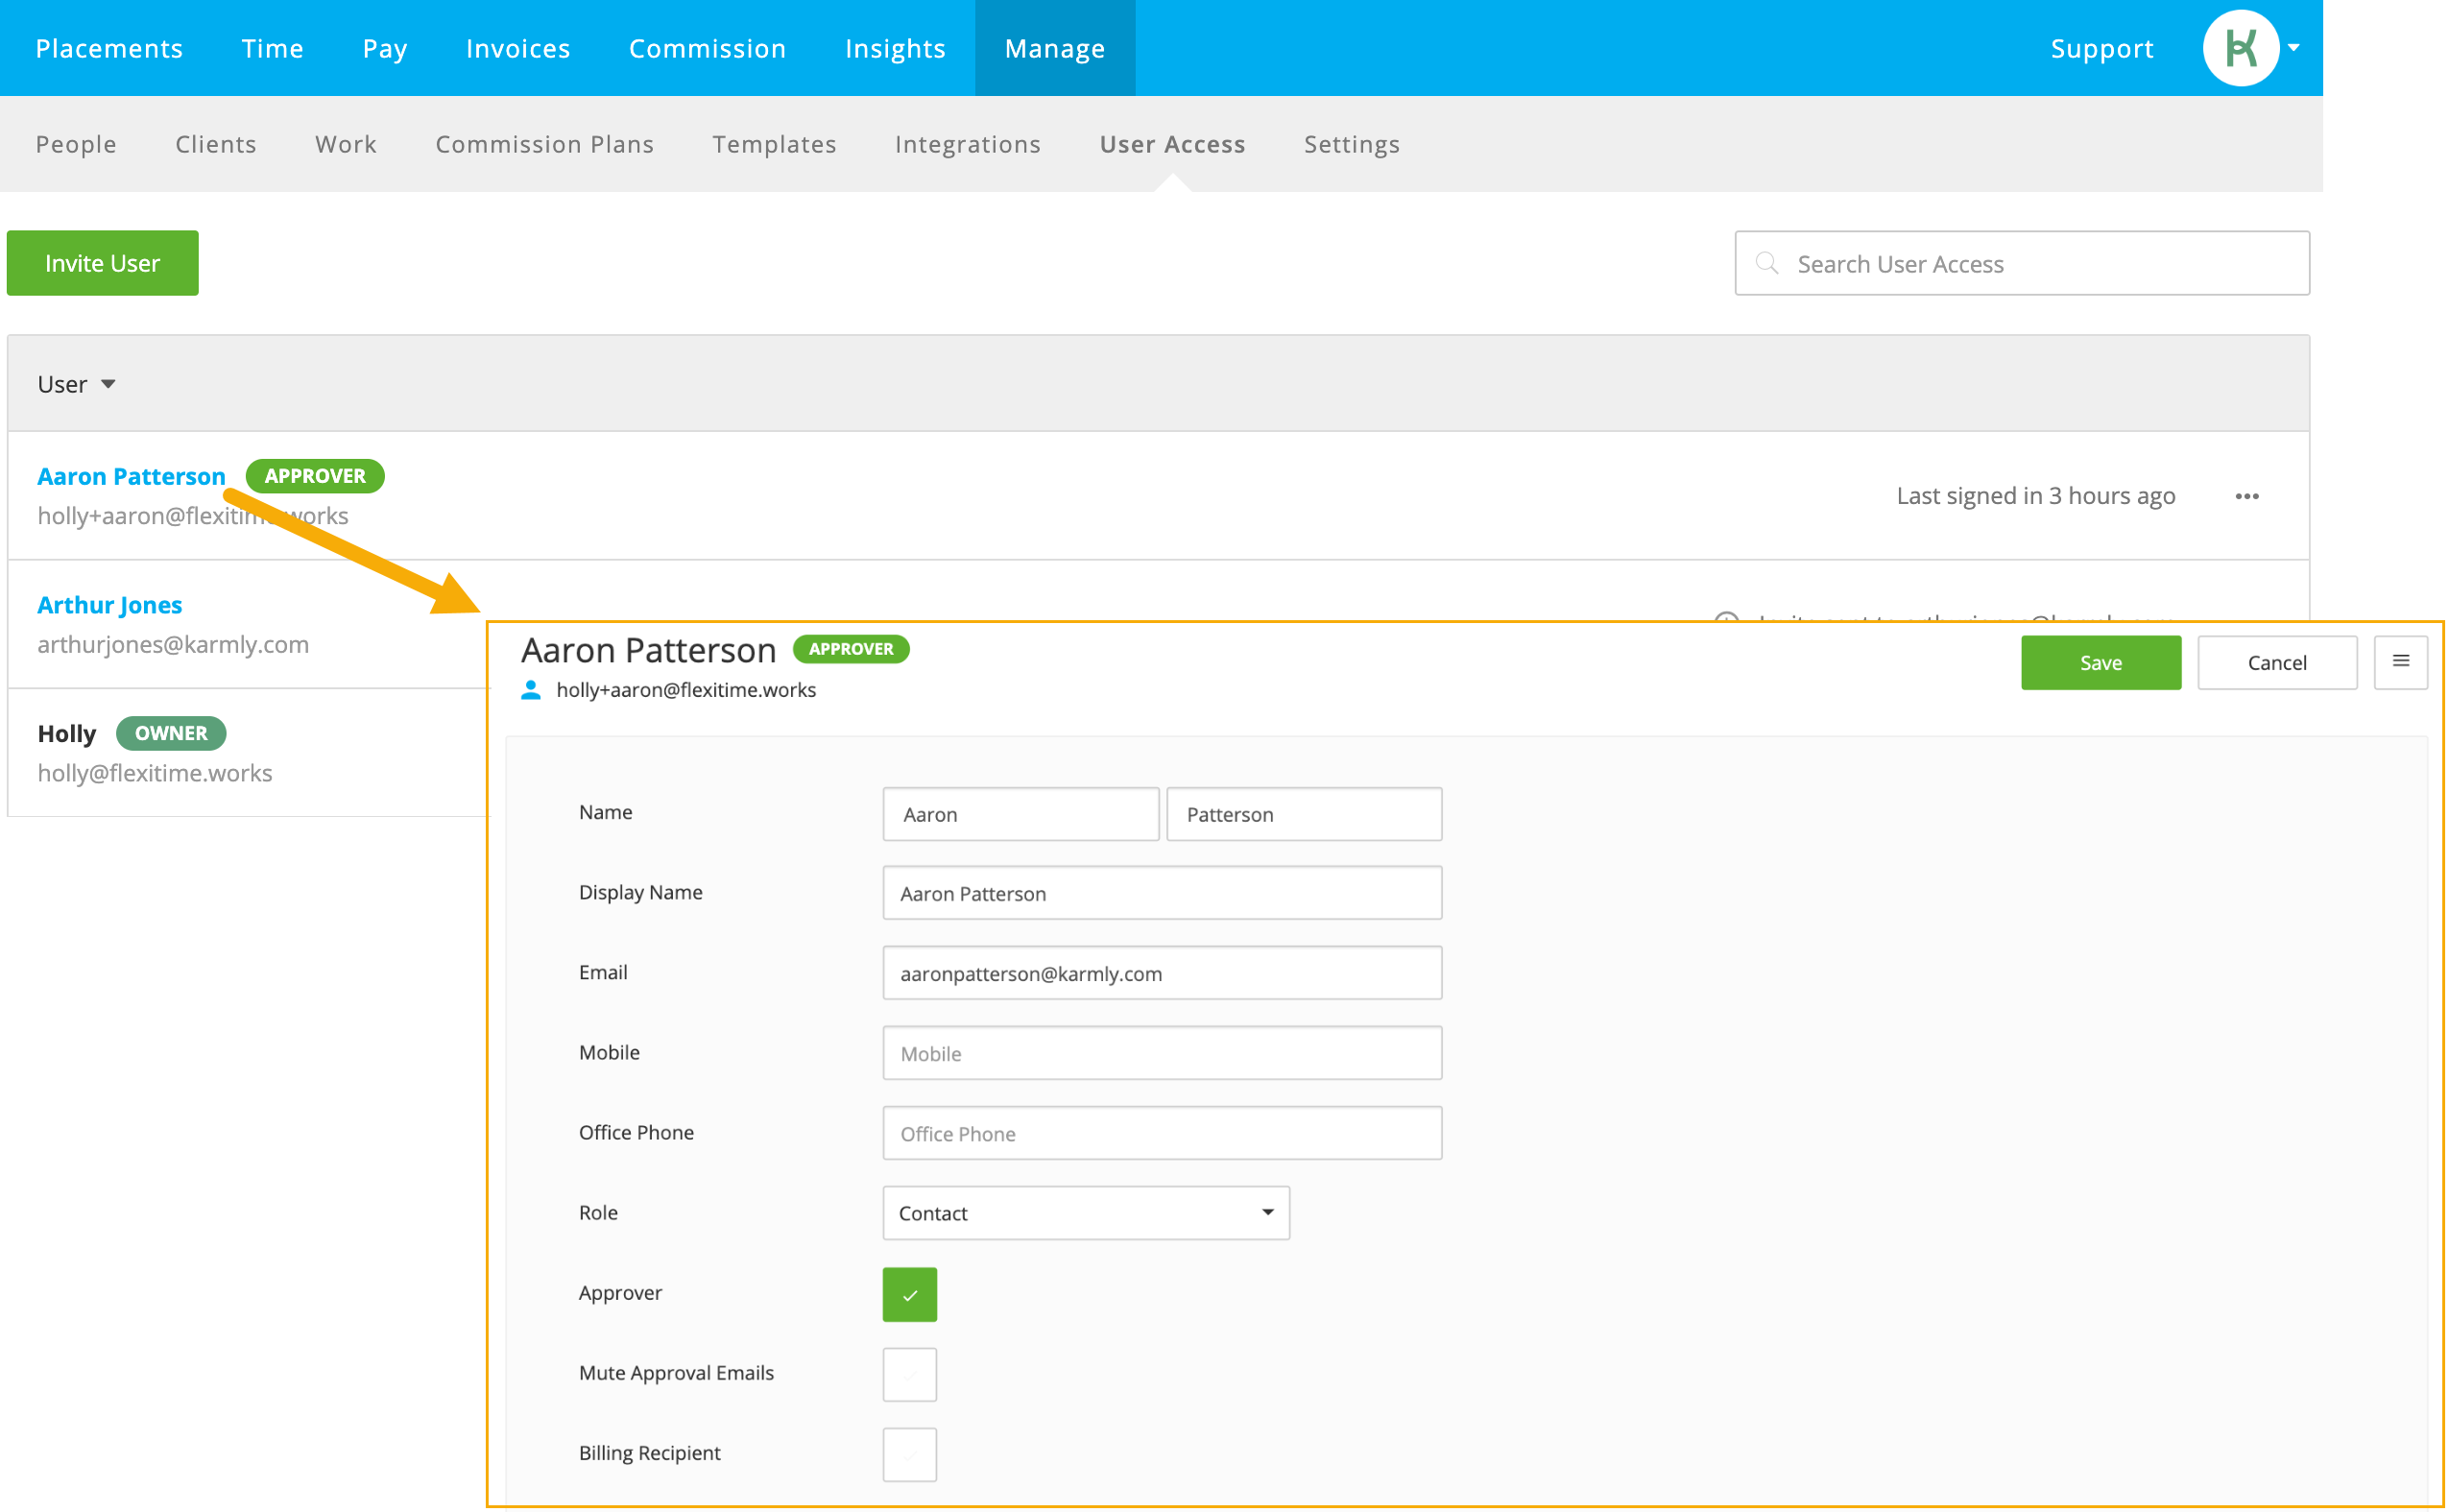Click holly+aaron@flexitime.works in detail header
This screenshot has width=2449, height=1512.
point(686,690)
